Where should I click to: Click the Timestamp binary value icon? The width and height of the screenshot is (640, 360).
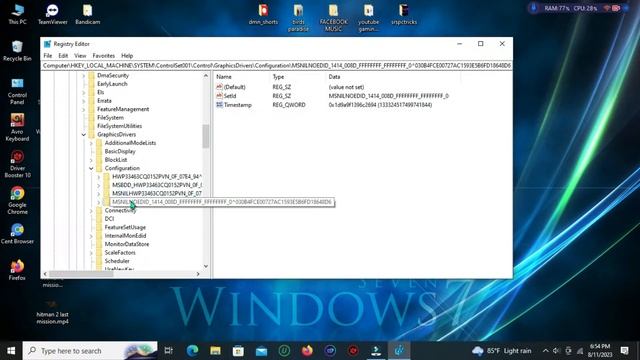pos(219,105)
